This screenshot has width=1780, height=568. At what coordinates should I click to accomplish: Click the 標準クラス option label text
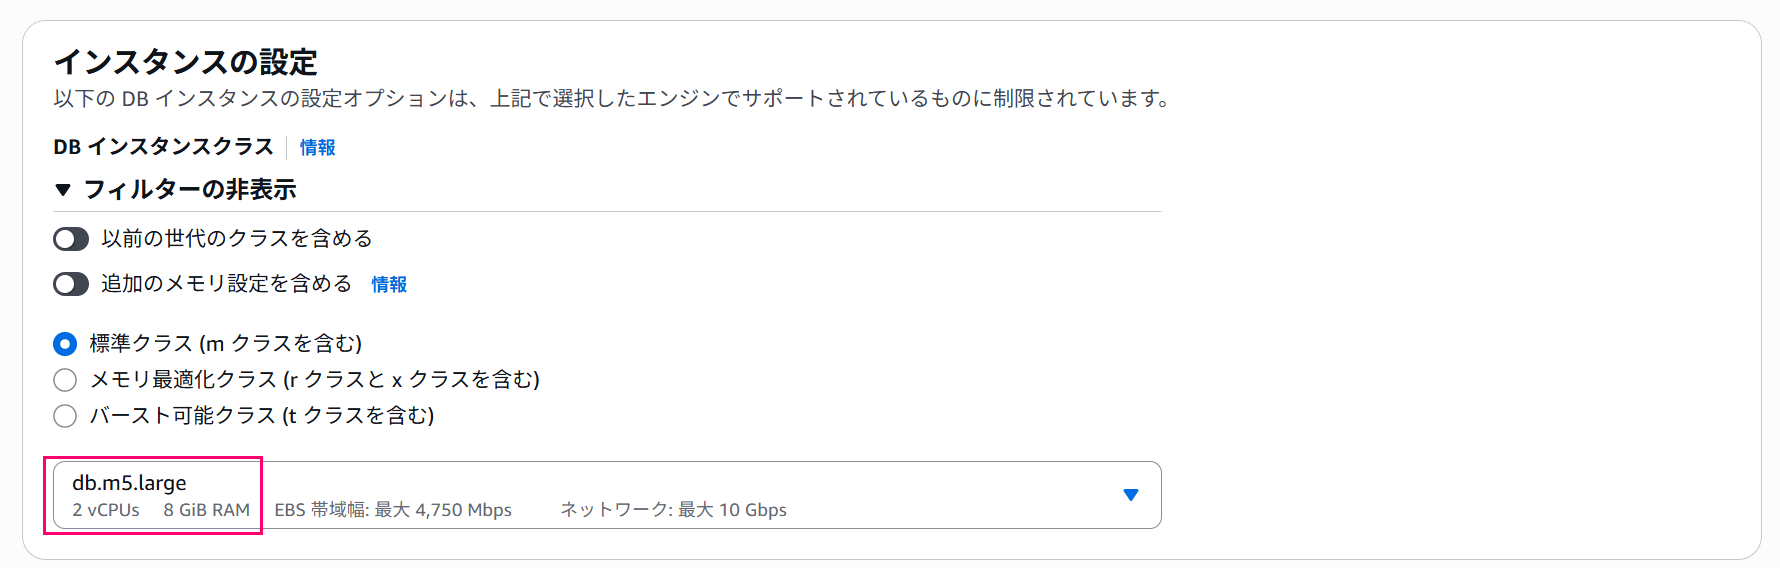(x=226, y=344)
